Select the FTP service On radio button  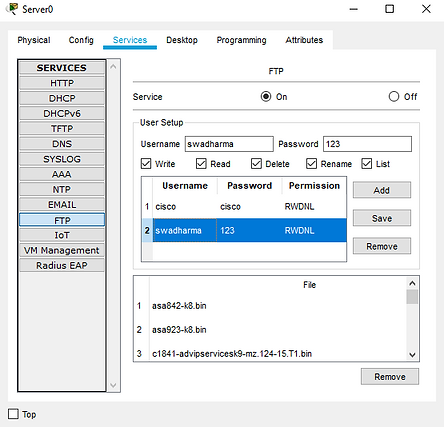(x=266, y=97)
